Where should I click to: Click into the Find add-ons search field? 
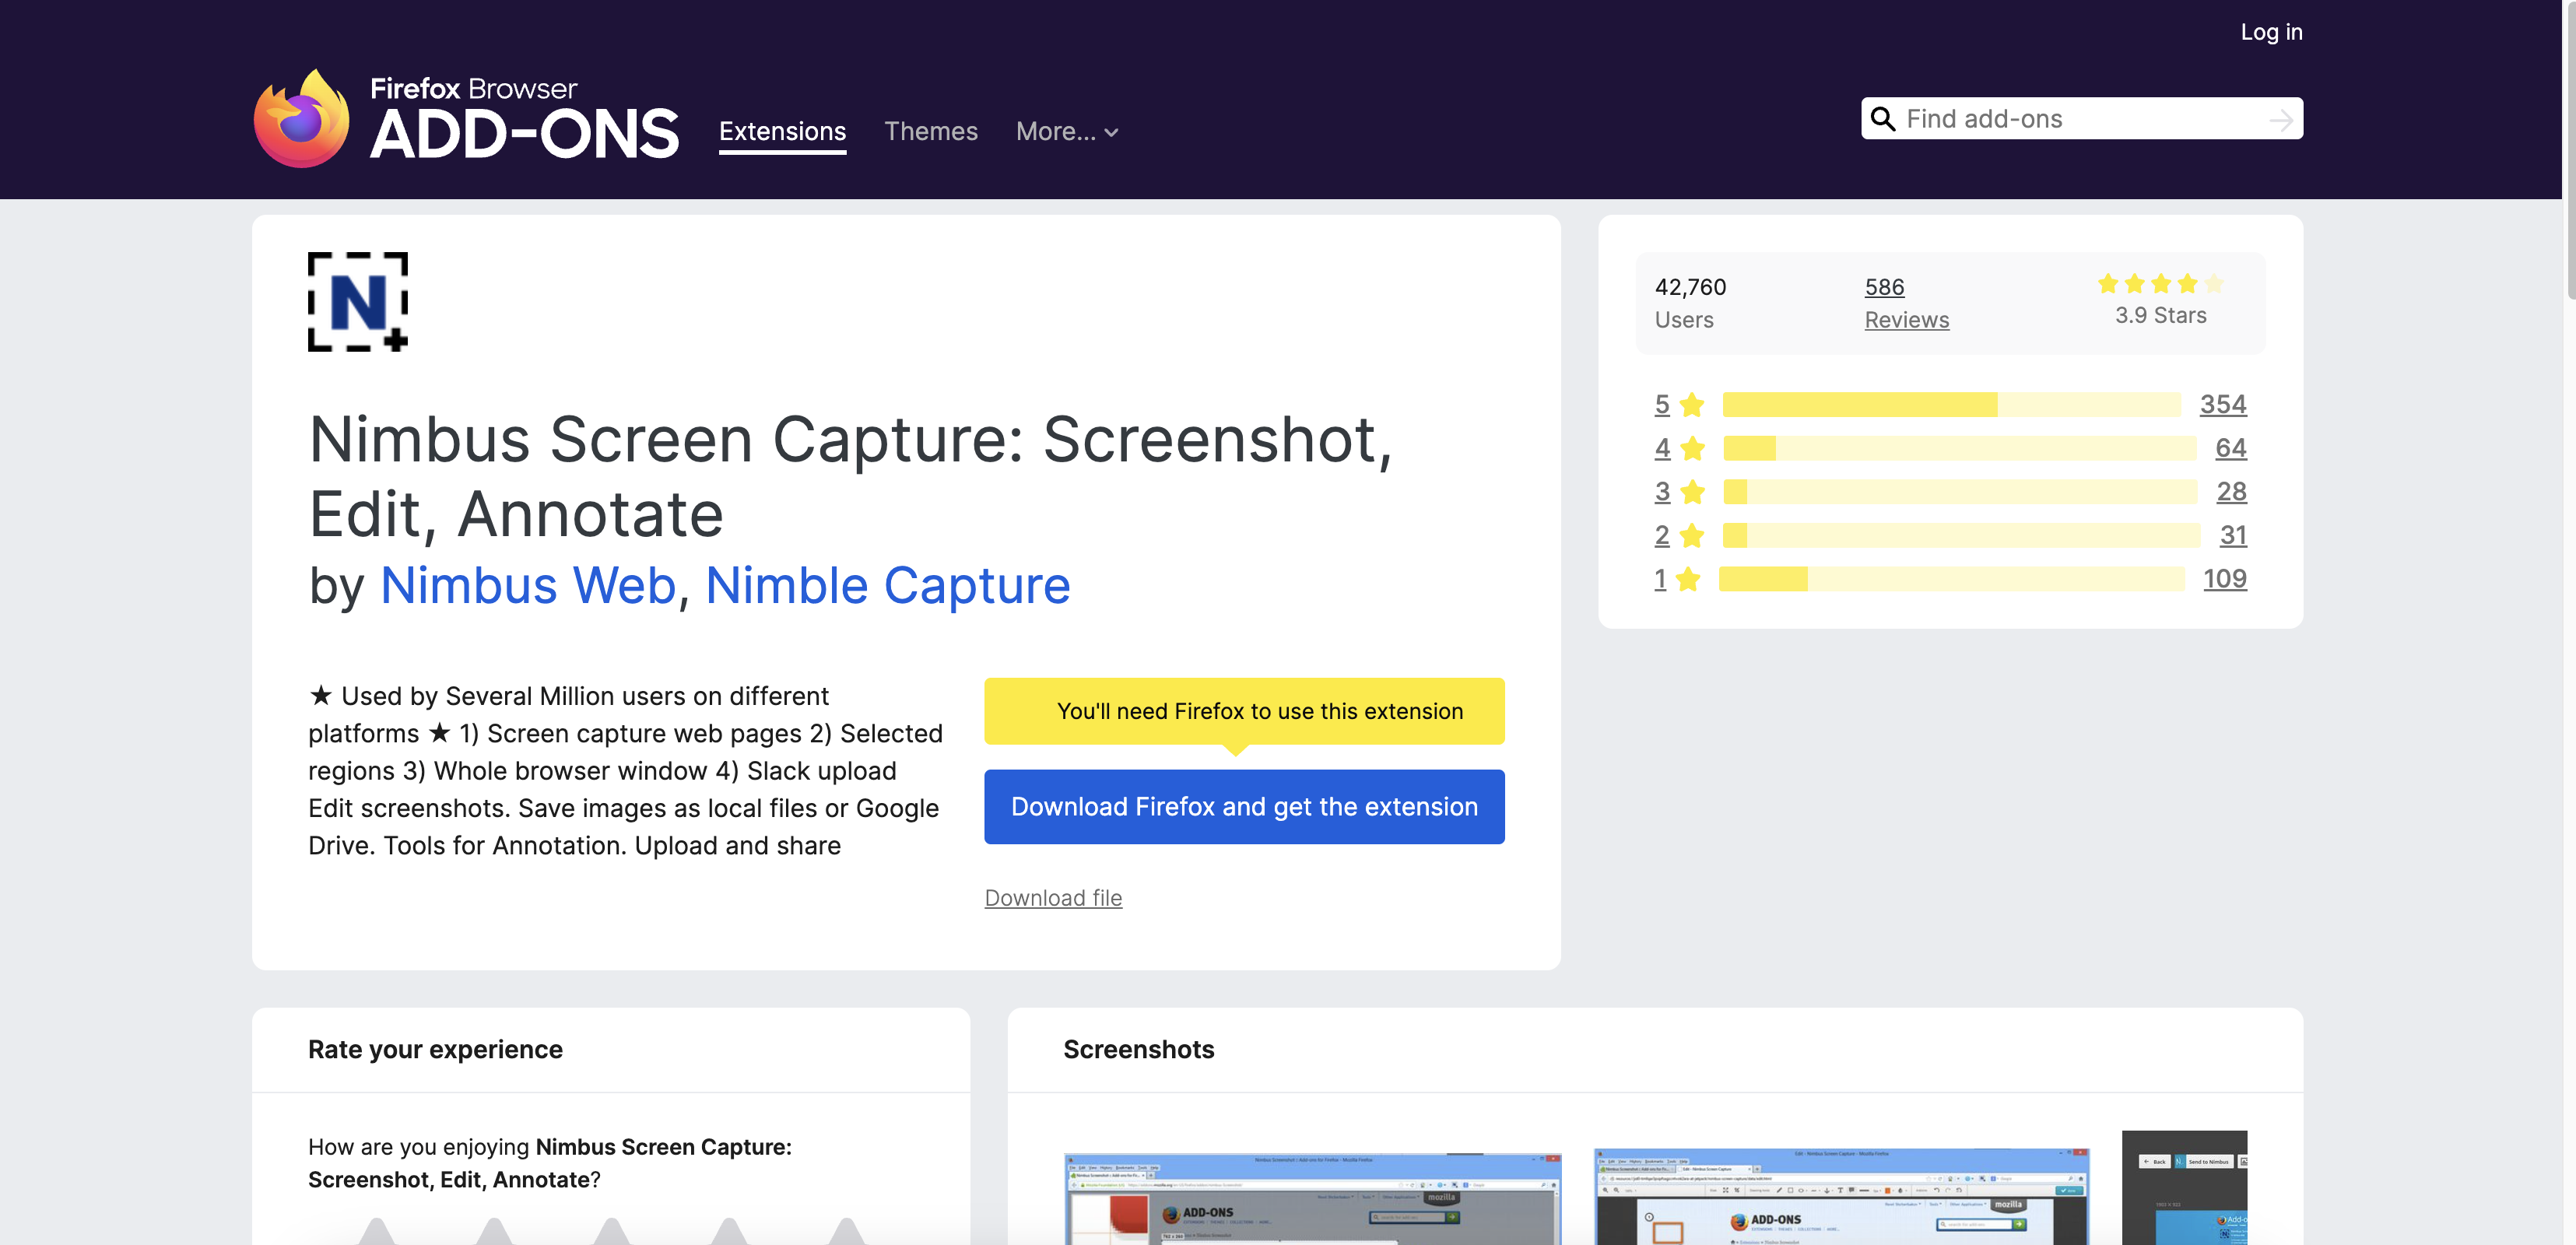pyautogui.click(x=2060, y=118)
